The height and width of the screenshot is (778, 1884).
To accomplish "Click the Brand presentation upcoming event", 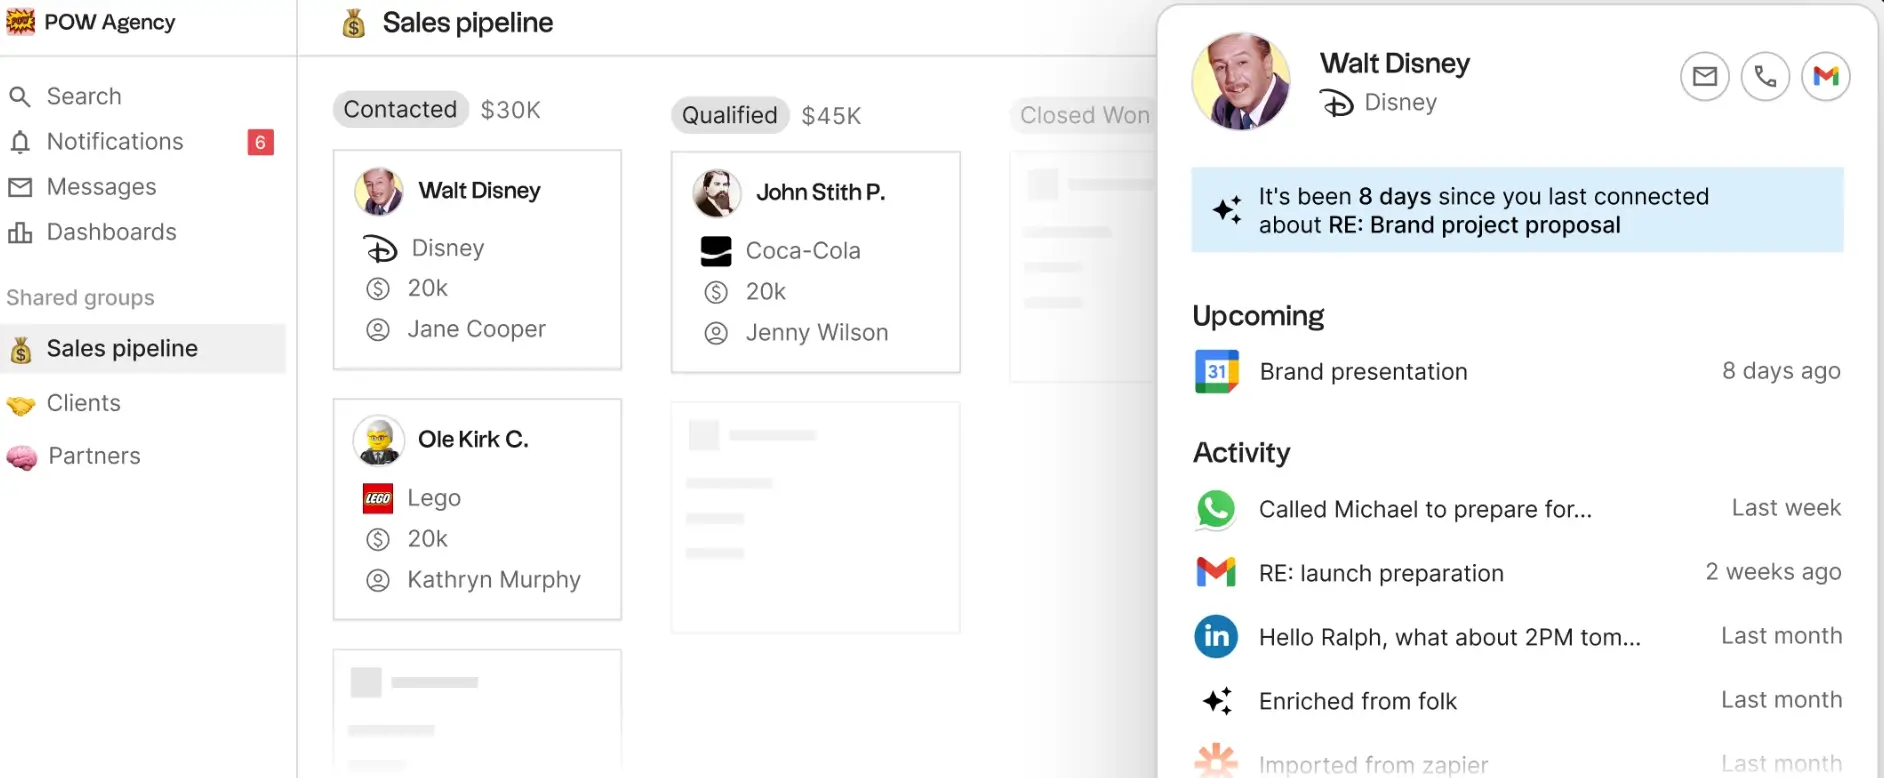I will pos(1518,372).
